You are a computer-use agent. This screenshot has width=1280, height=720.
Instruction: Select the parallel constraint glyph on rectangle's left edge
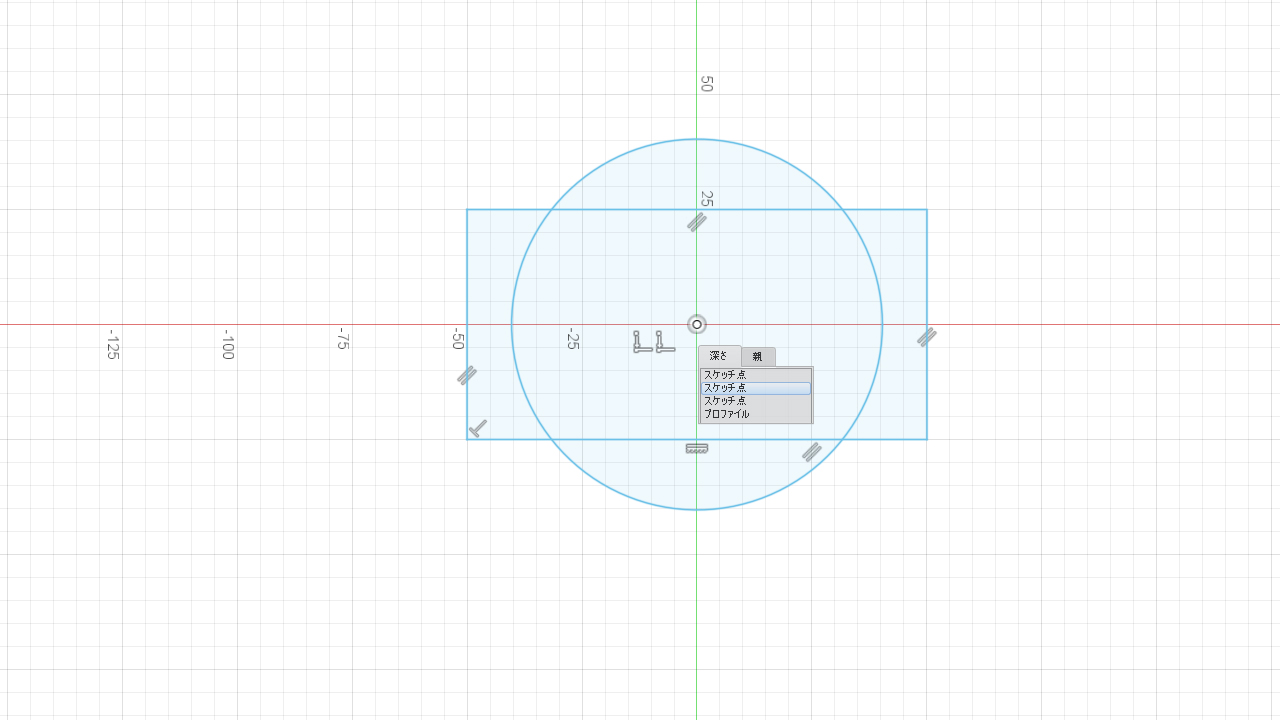[x=467, y=376]
